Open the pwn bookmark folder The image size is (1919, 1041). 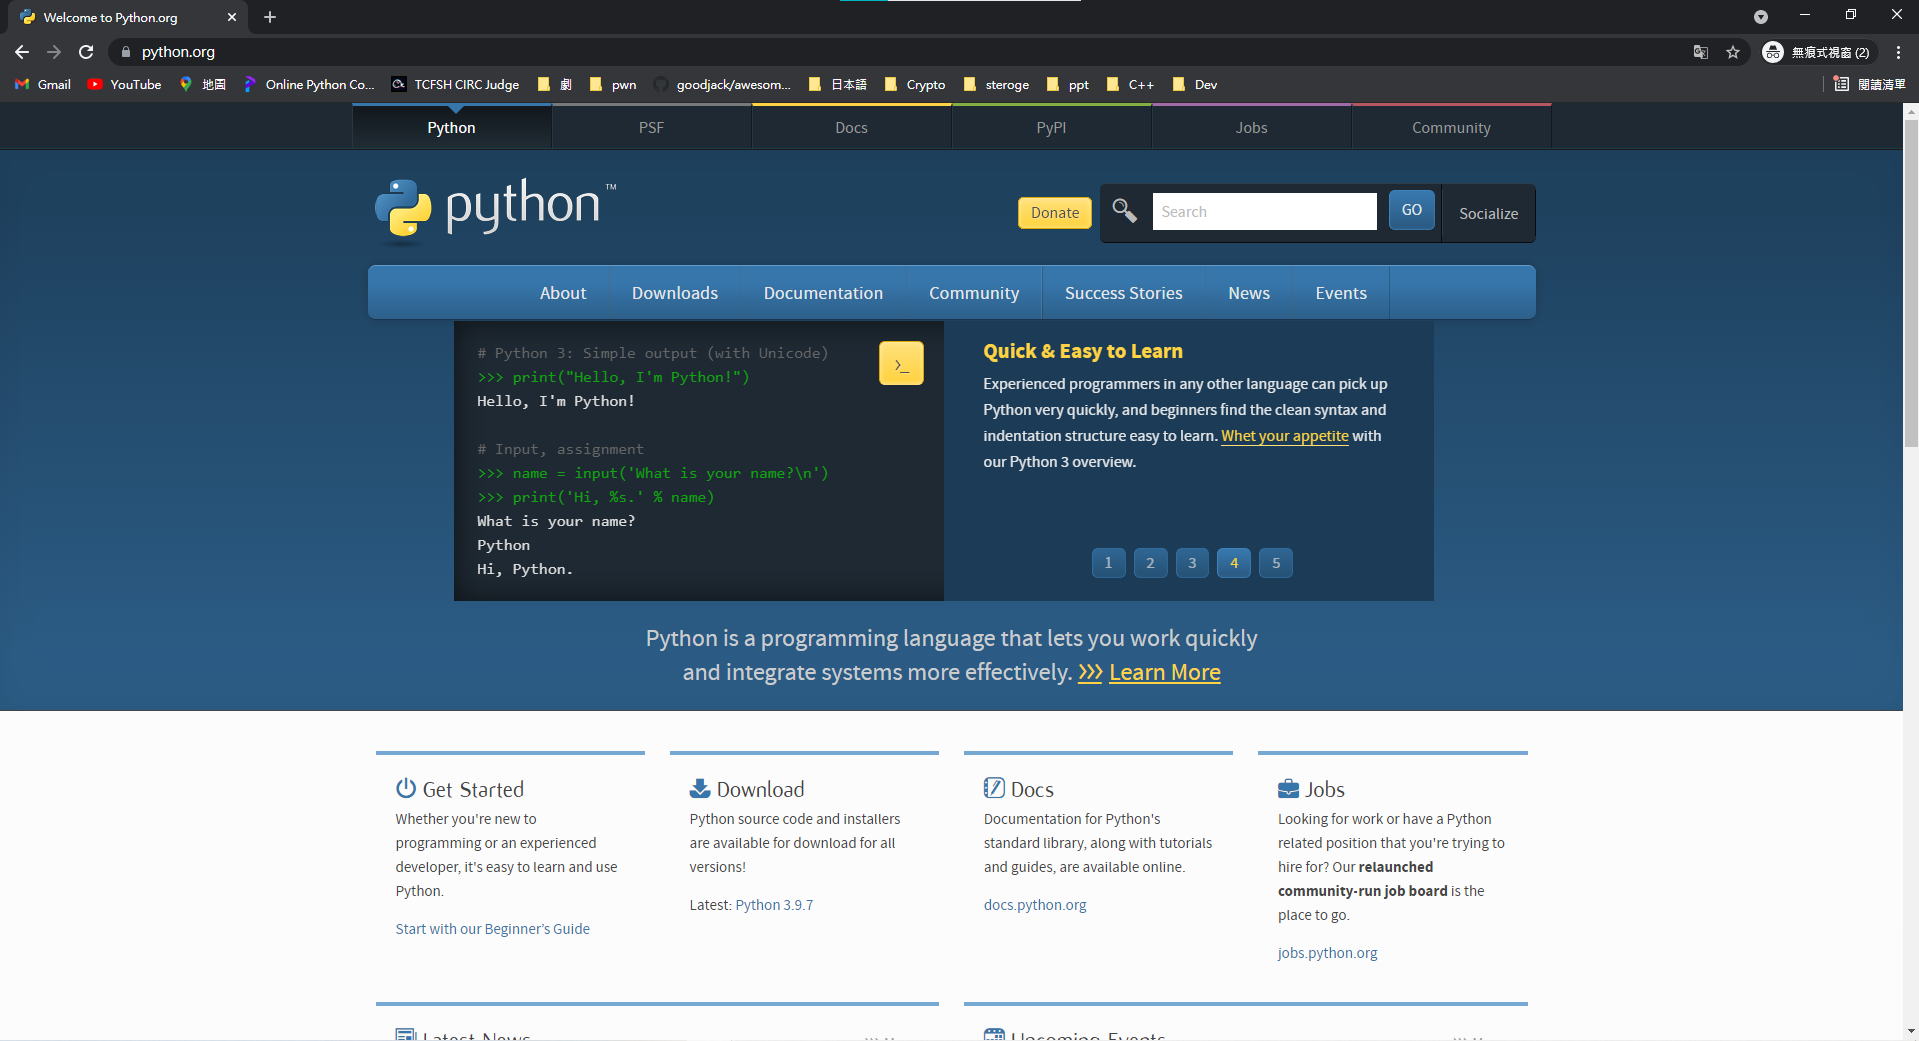[613, 85]
